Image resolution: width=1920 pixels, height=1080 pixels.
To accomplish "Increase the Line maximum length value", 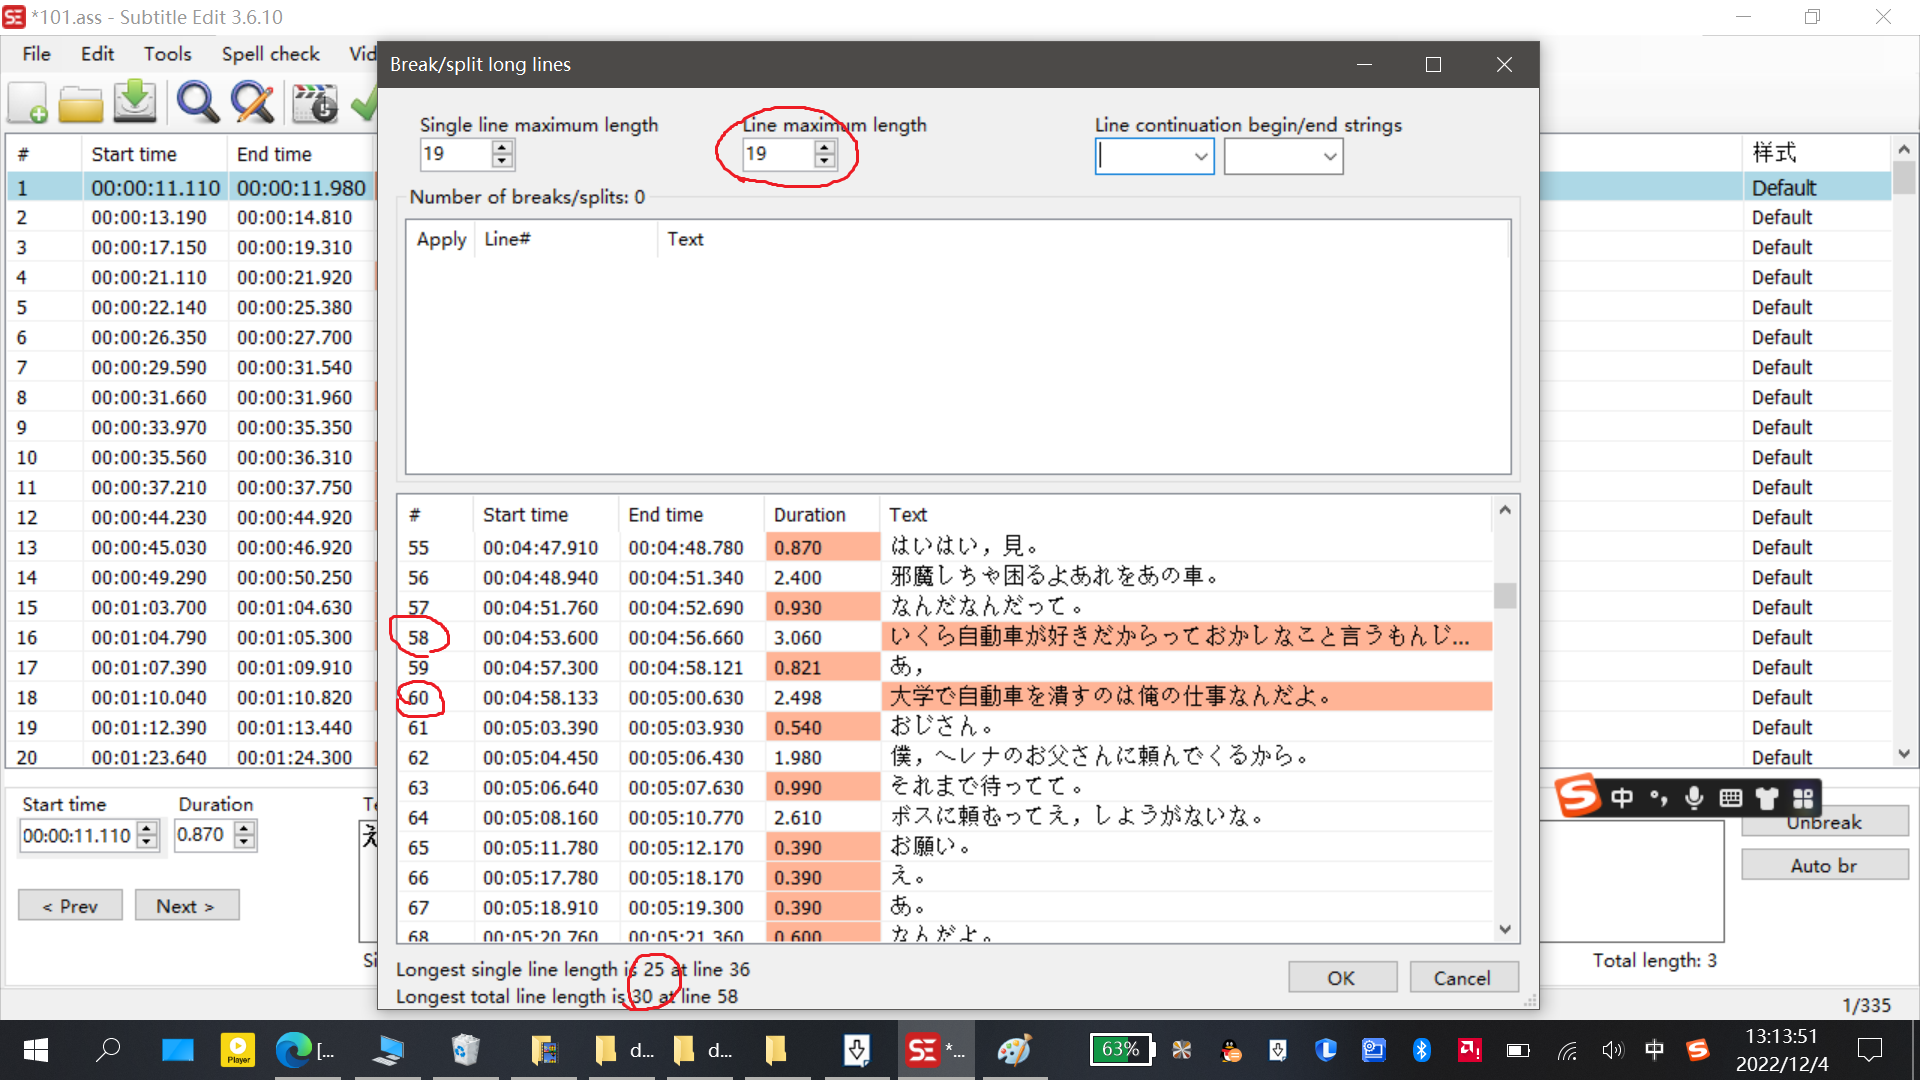I will pyautogui.click(x=824, y=148).
